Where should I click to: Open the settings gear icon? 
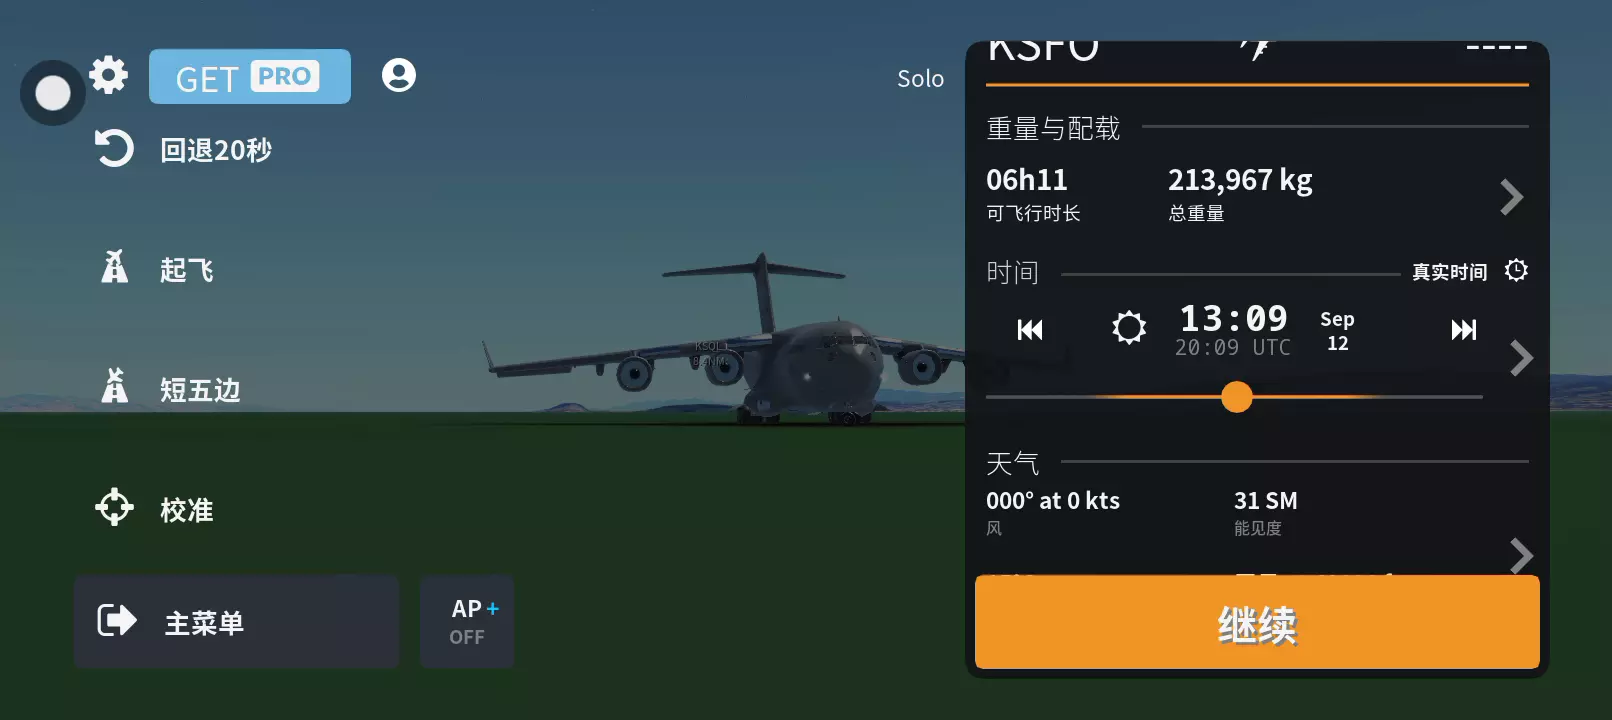click(x=109, y=75)
